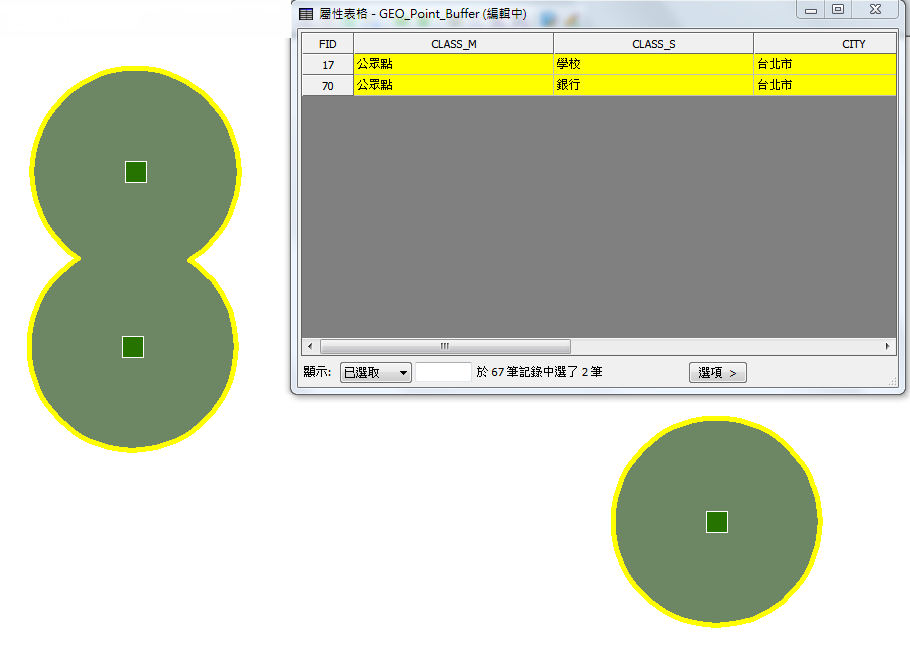Click 公眾點 cell in FID 17 row
Screen dimensions: 910x650
(453, 64)
